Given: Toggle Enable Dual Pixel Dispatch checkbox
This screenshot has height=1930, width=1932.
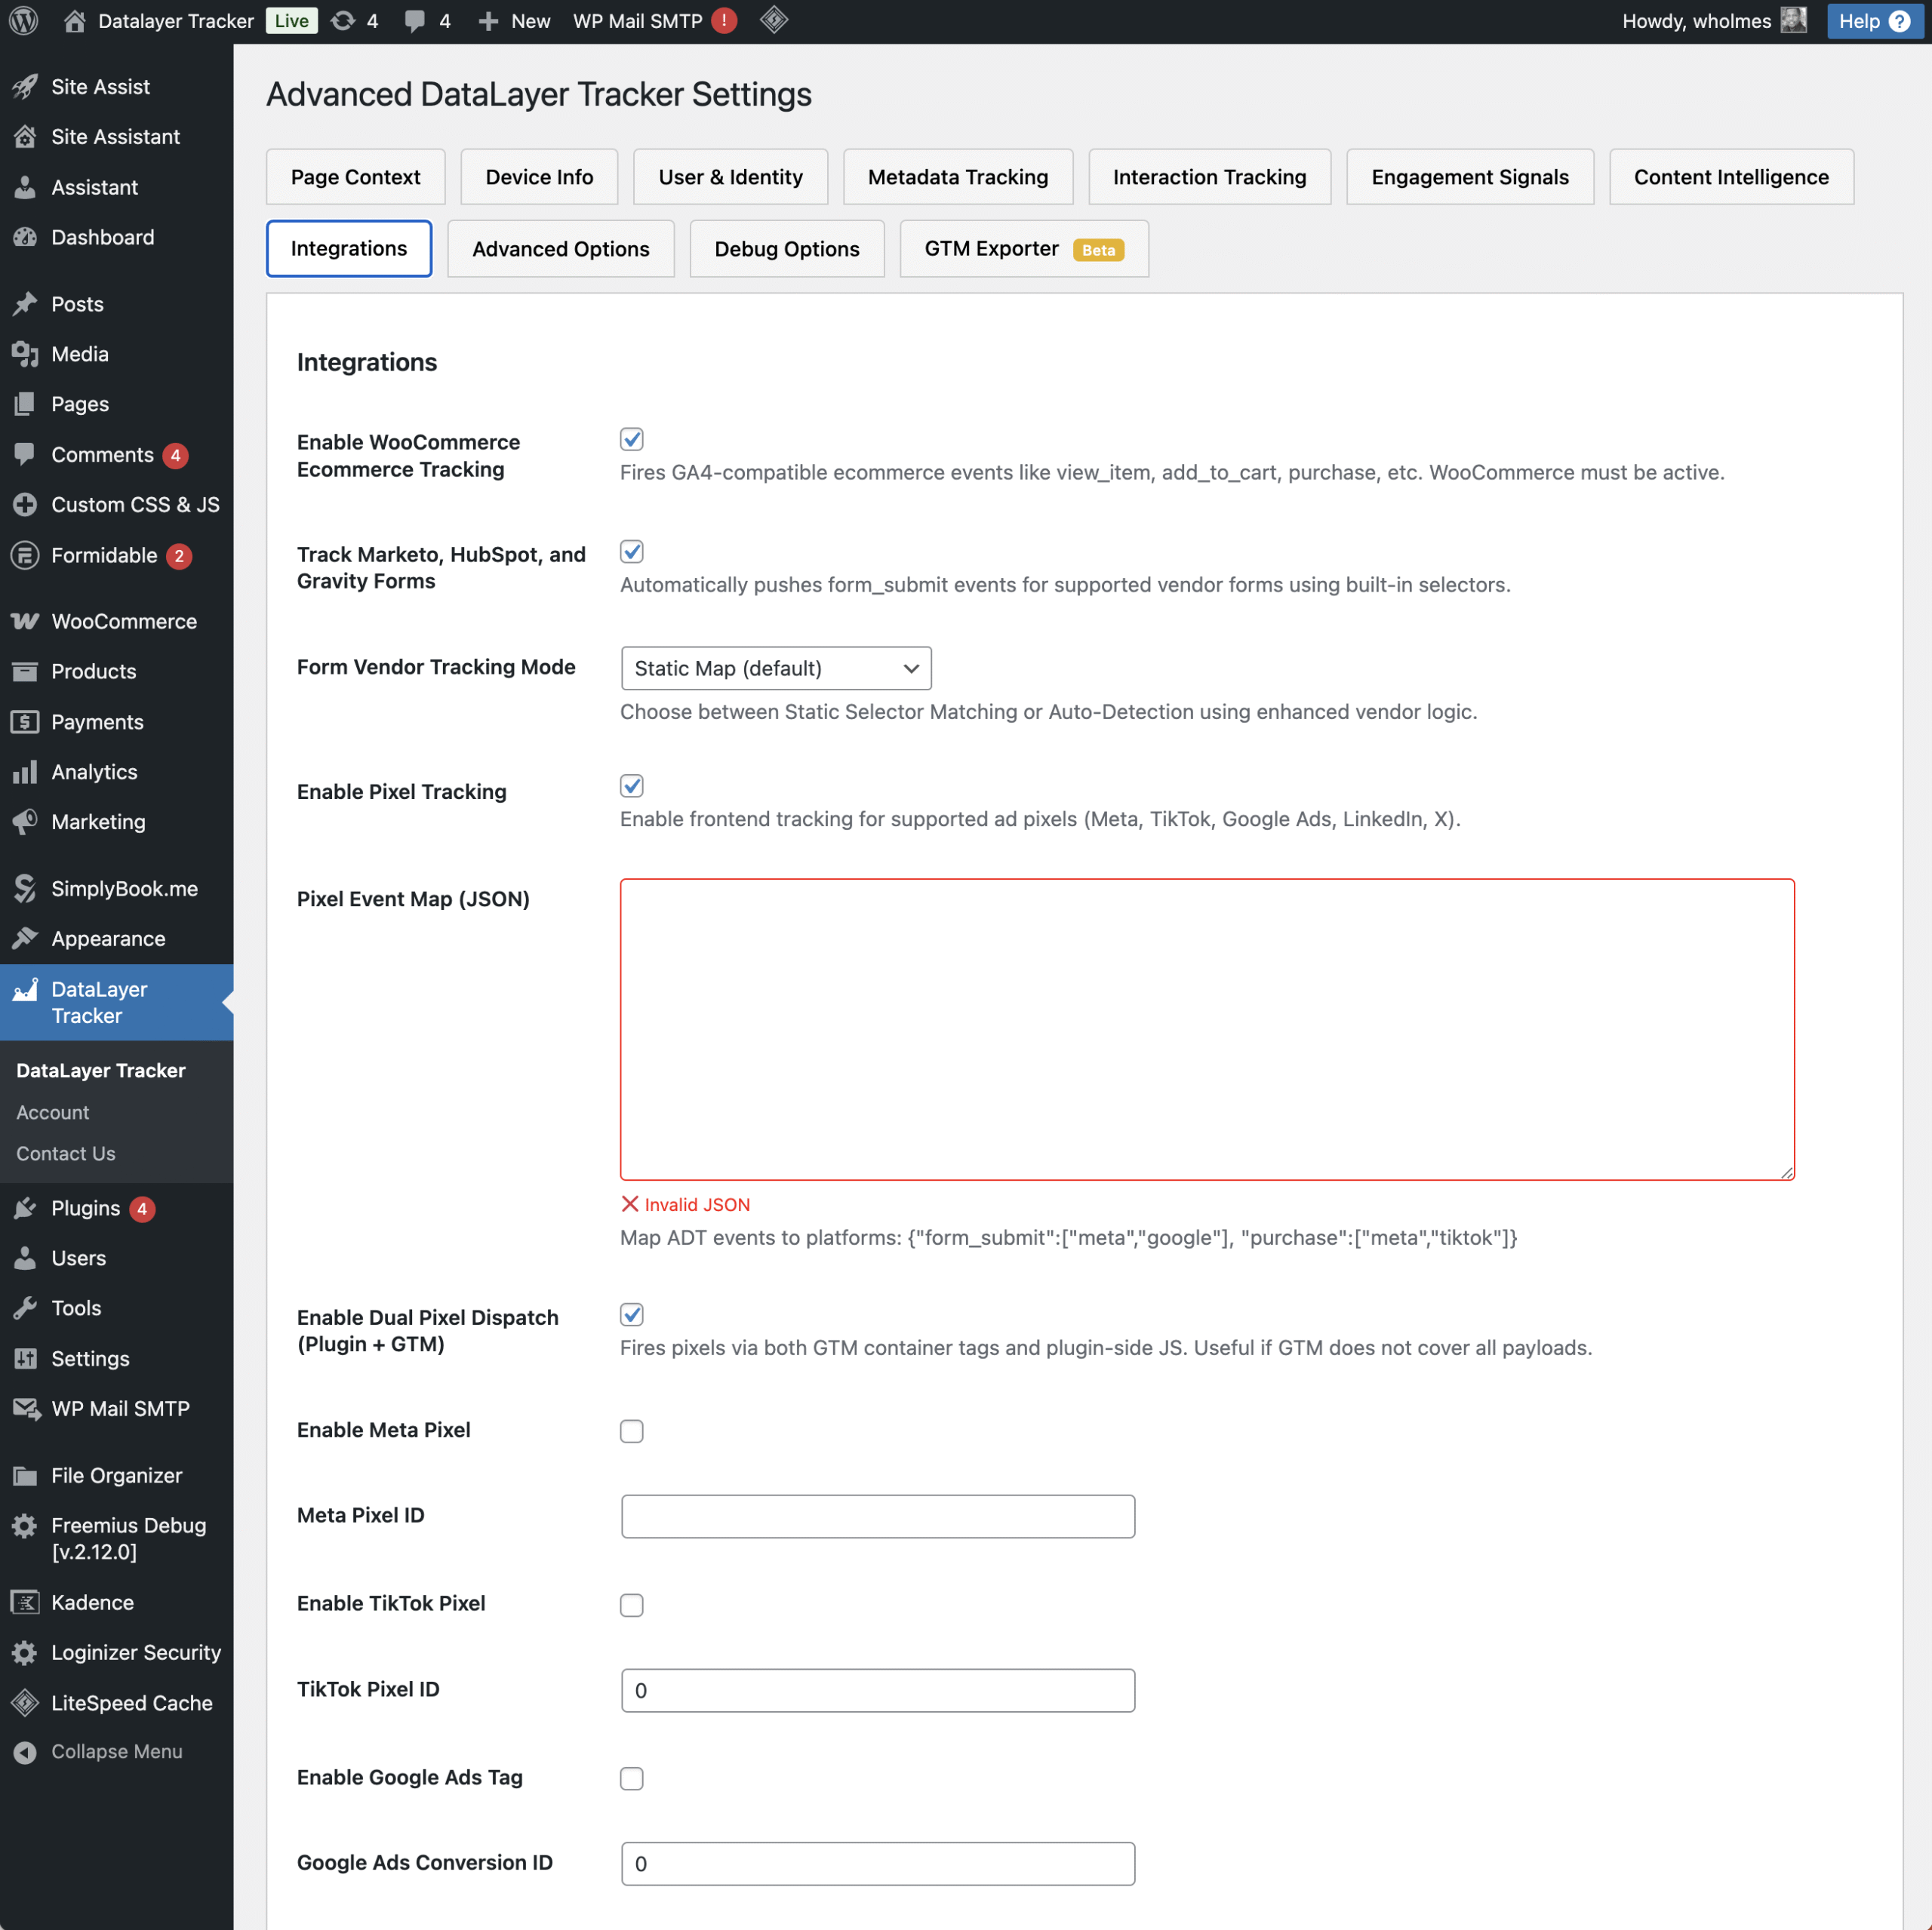Looking at the screenshot, I should click(632, 1314).
